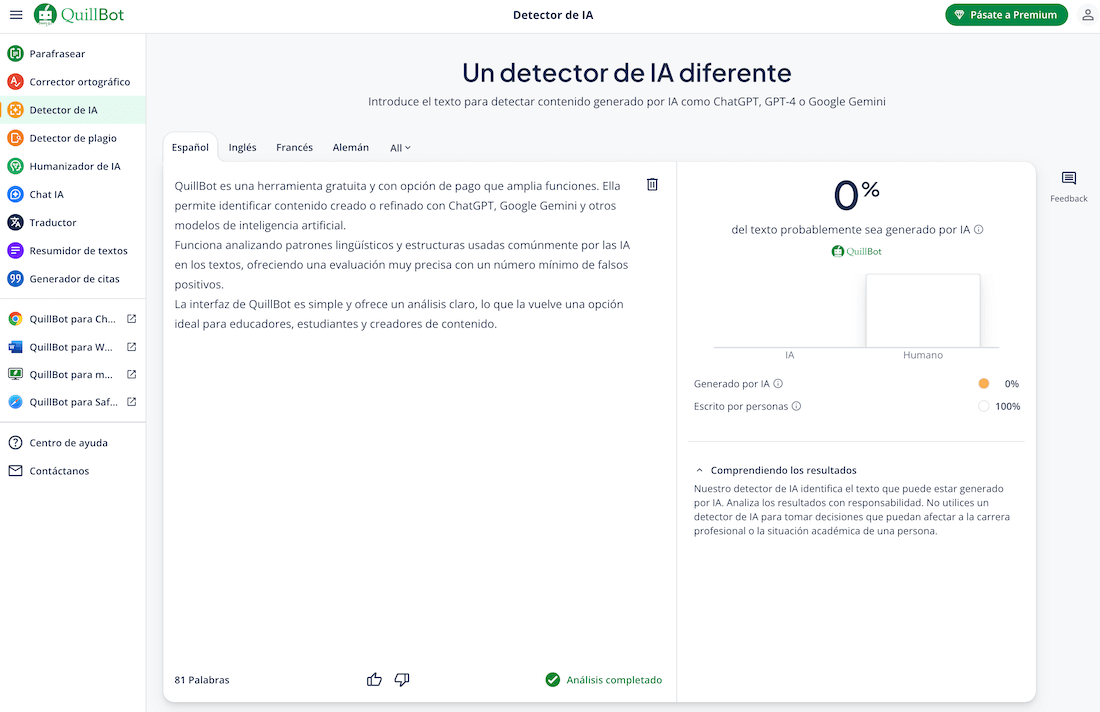Show info about Generado por IA score
The height and width of the screenshot is (712, 1100).
(777, 383)
